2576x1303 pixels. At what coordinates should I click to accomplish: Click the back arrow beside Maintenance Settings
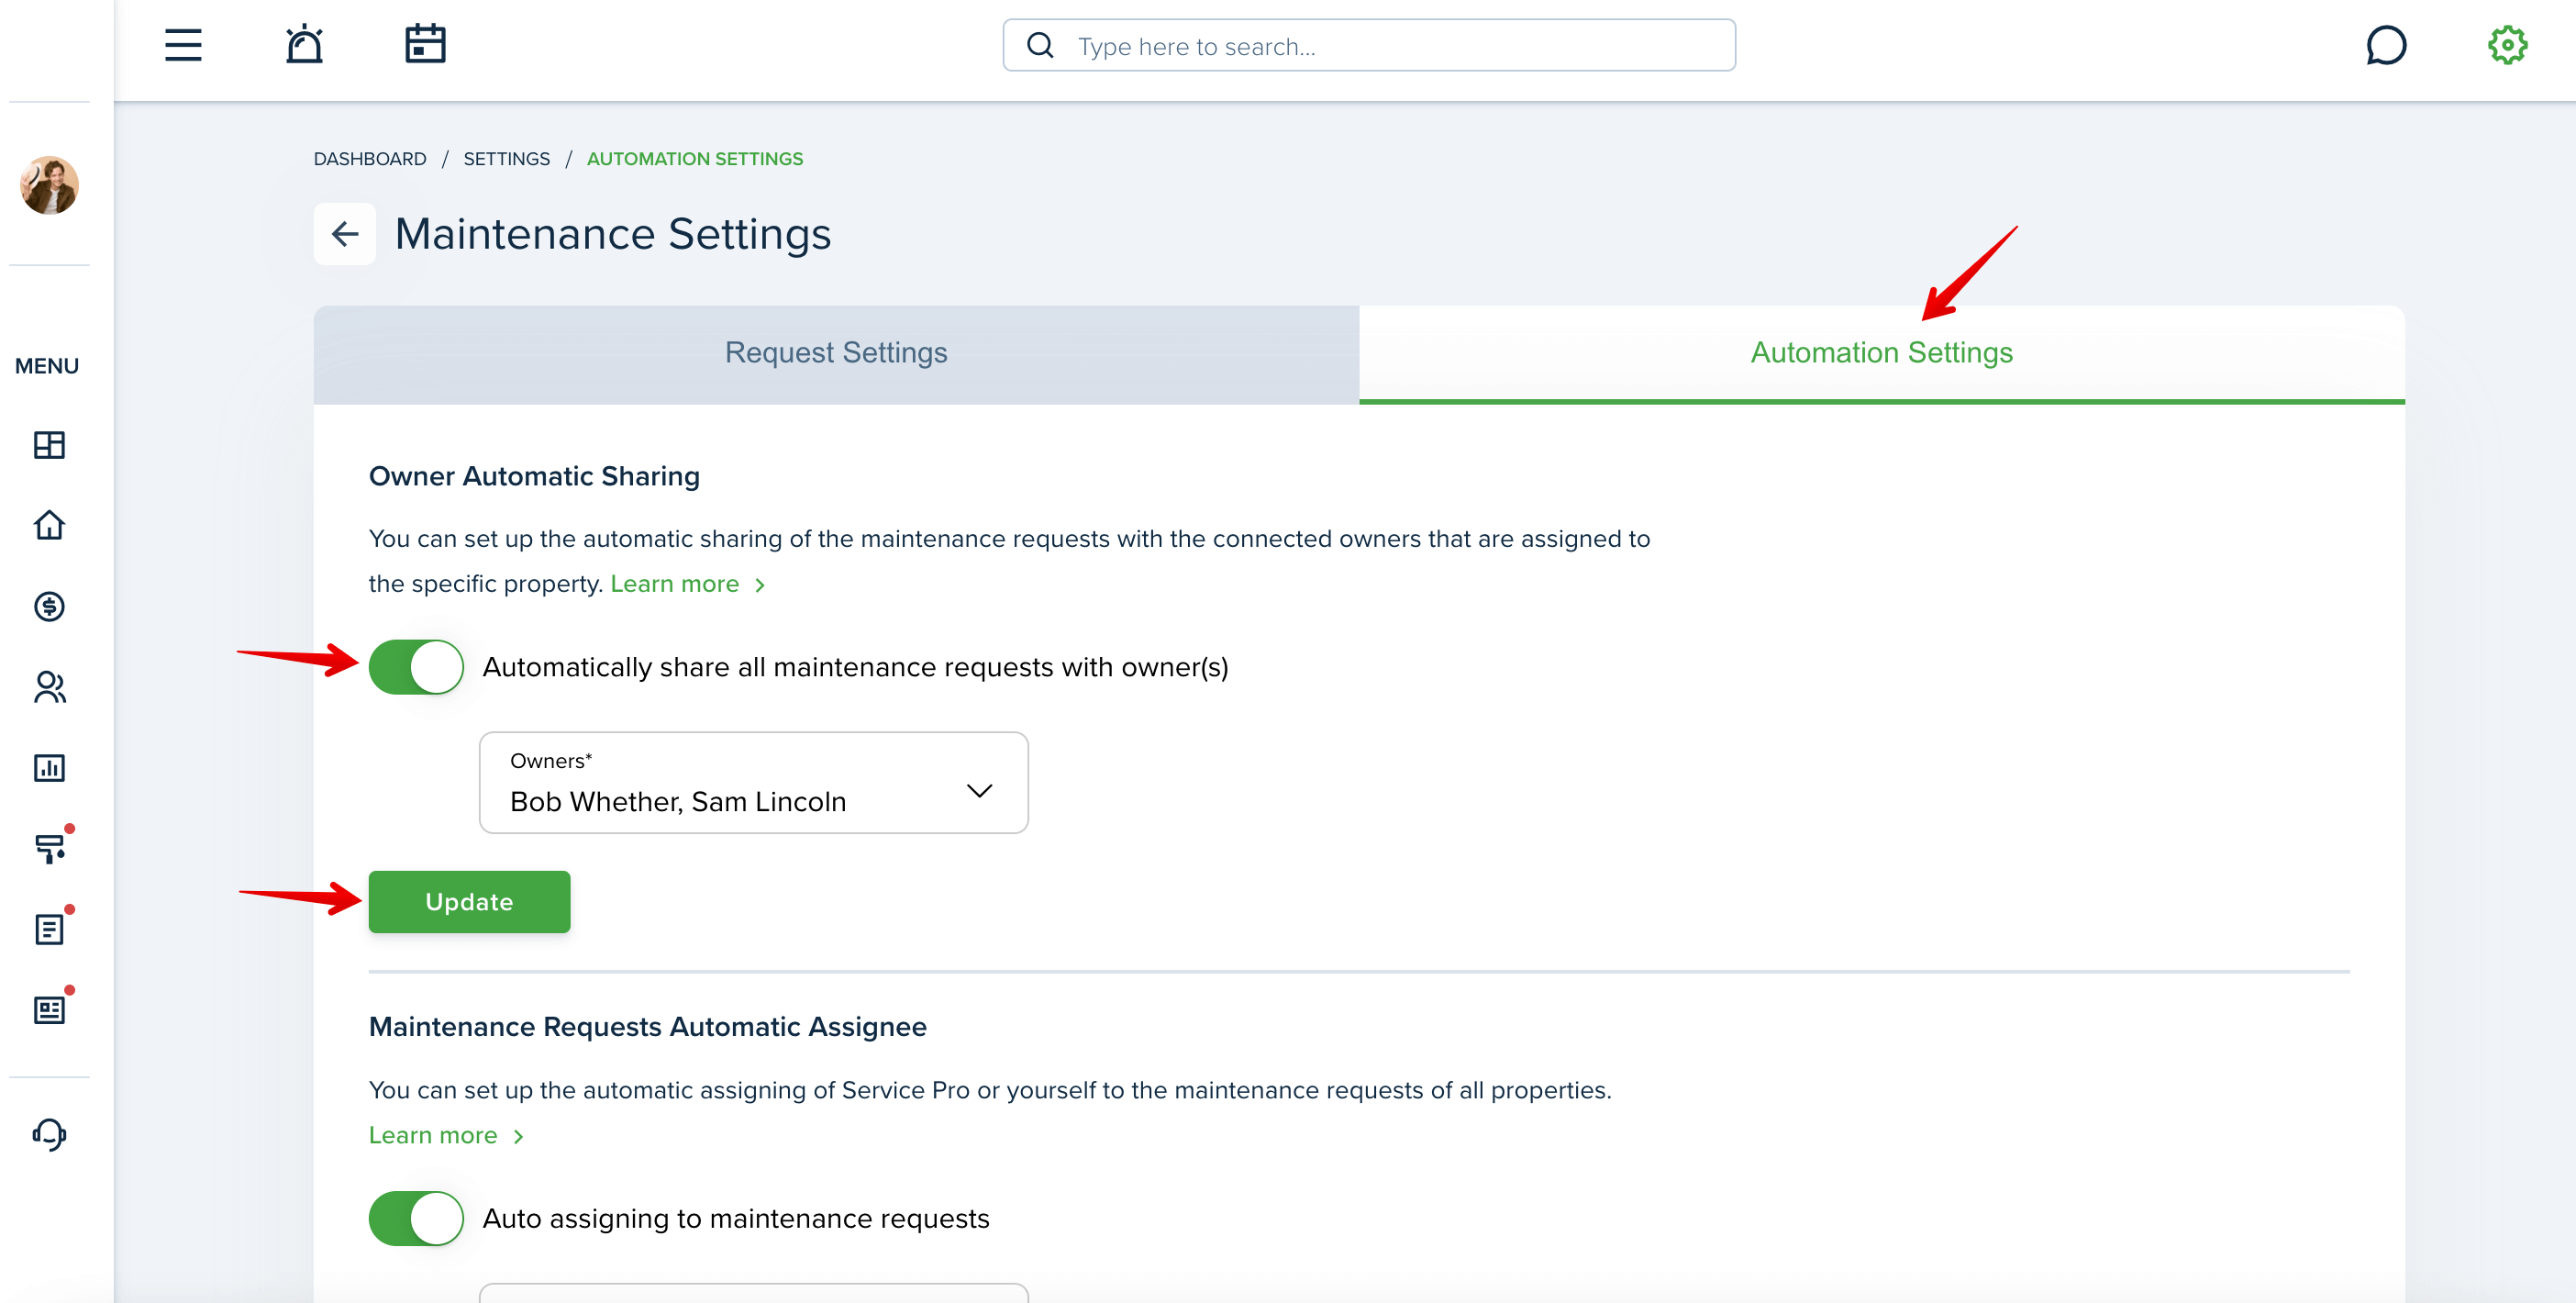click(x=345, y=234)
